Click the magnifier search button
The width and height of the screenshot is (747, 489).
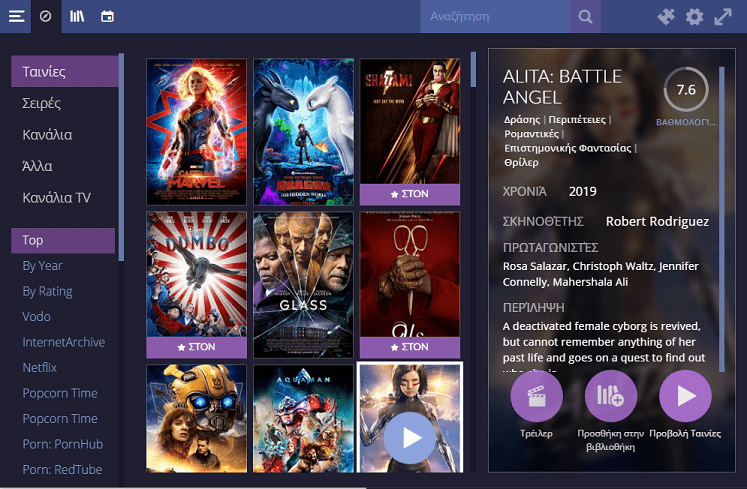(585, 17)
